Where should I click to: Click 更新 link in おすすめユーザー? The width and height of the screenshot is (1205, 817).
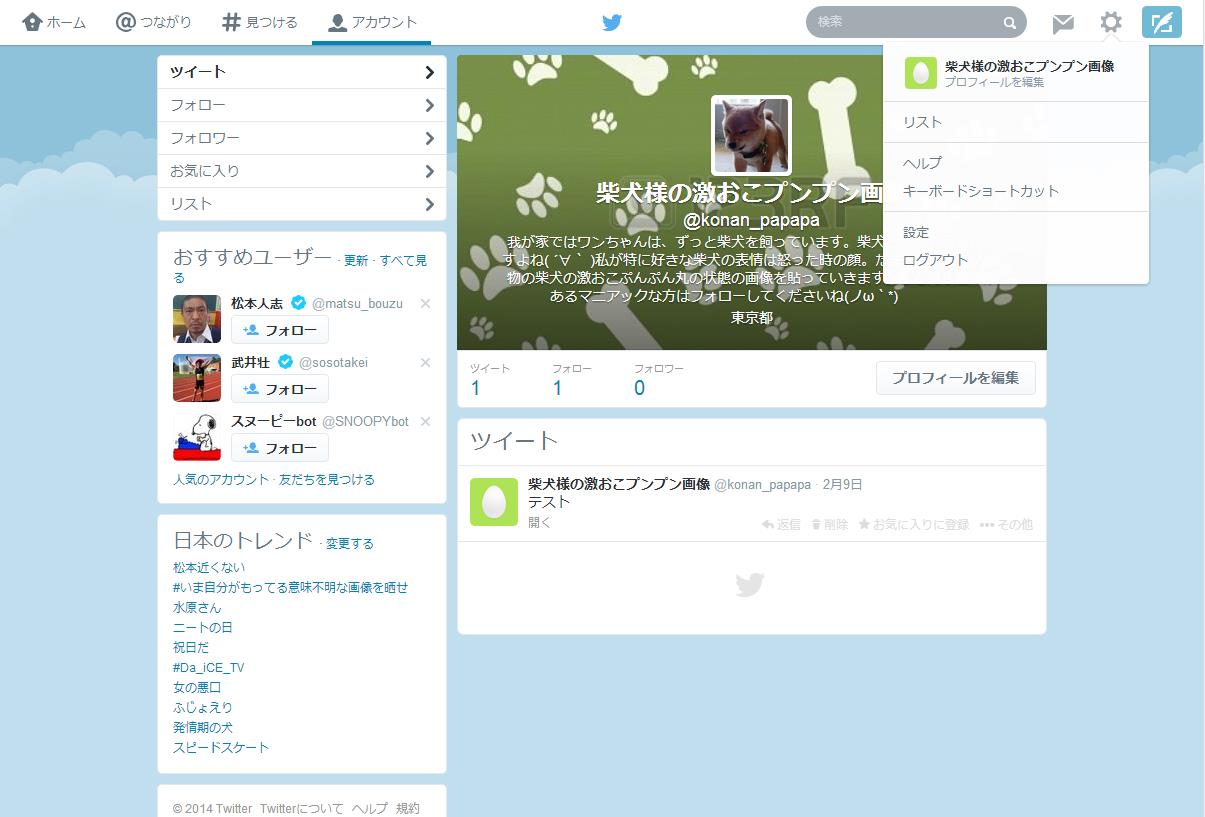pyautogui.click(x=356, y=261)
